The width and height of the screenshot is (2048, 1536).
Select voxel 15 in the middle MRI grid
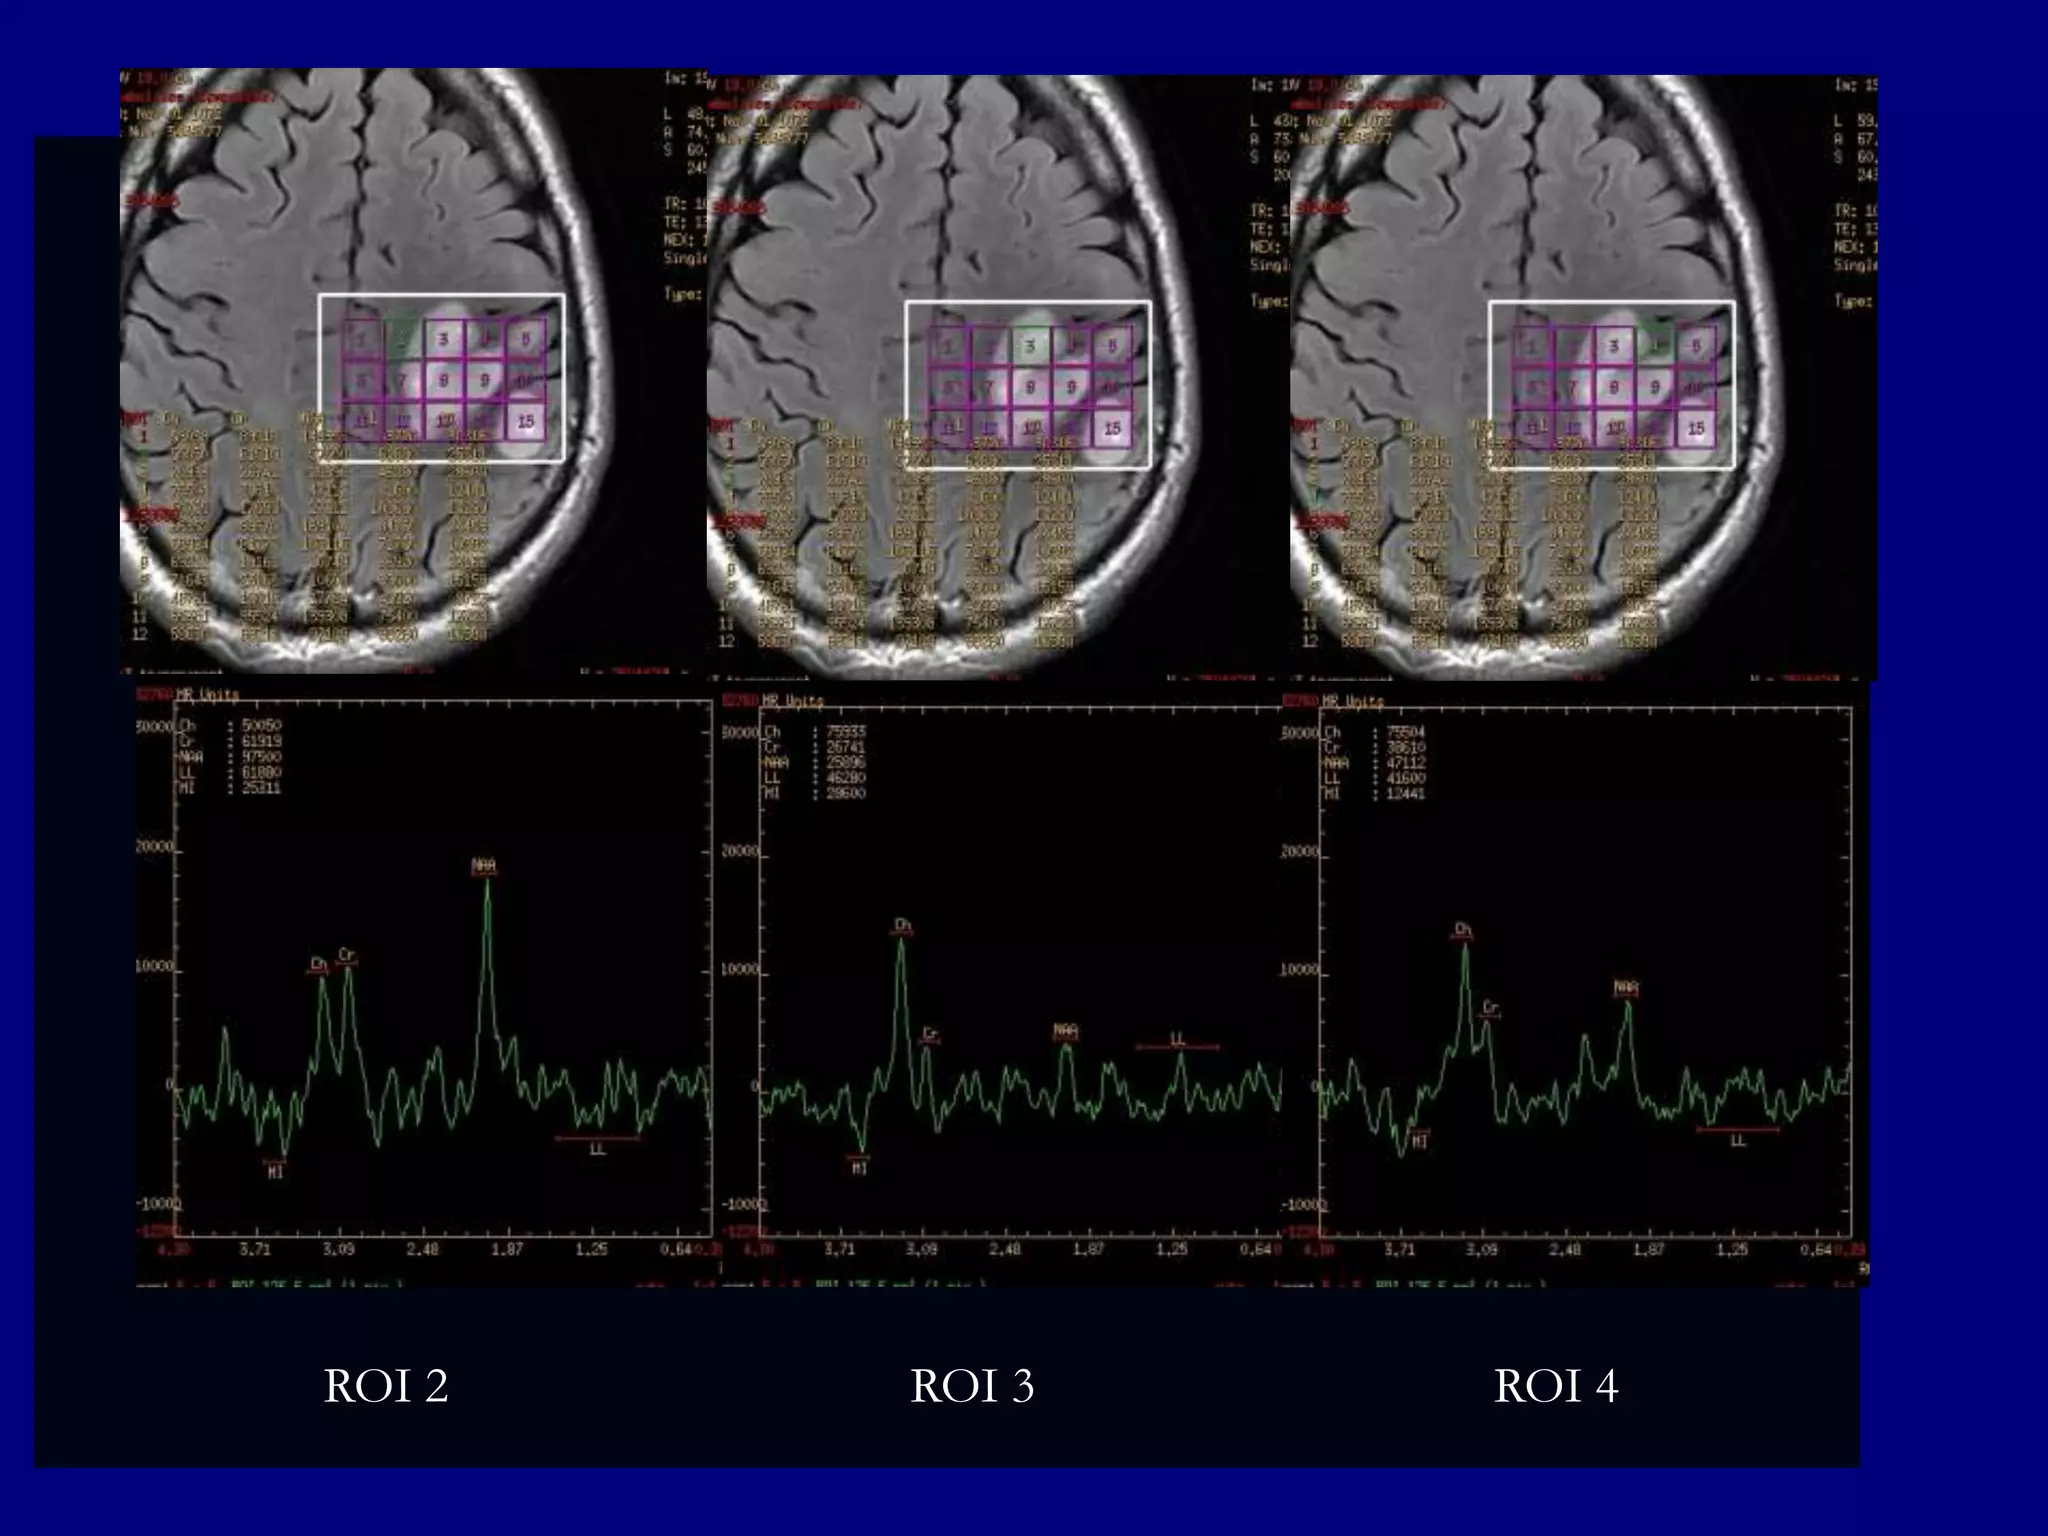pyautogui.click(x=1112, y=428)
